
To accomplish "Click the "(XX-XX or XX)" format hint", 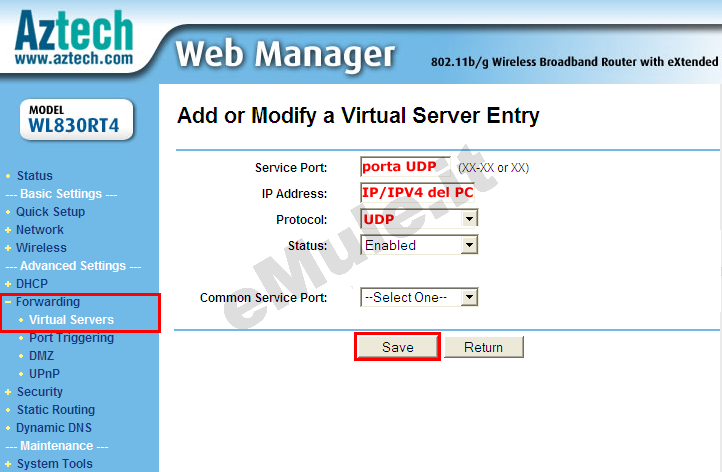I will [494, 168].
